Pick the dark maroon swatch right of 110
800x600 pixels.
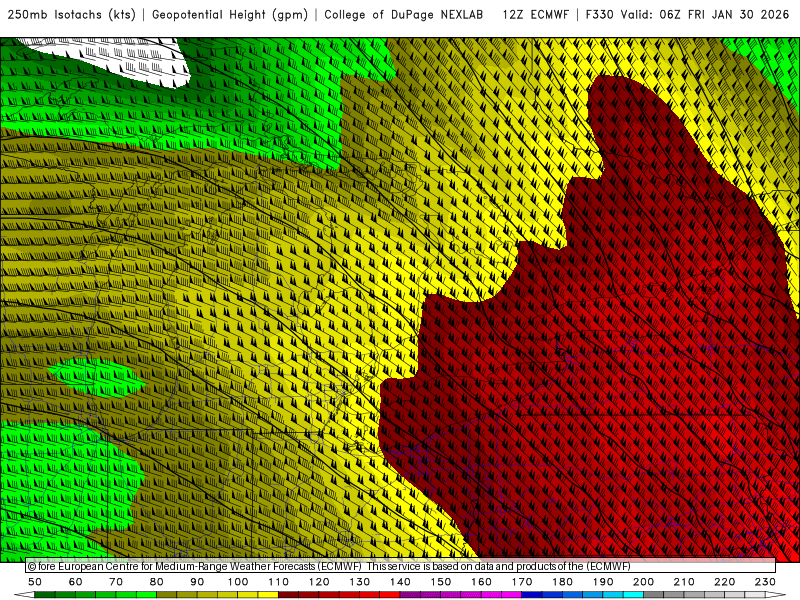[x=289, y=595]
